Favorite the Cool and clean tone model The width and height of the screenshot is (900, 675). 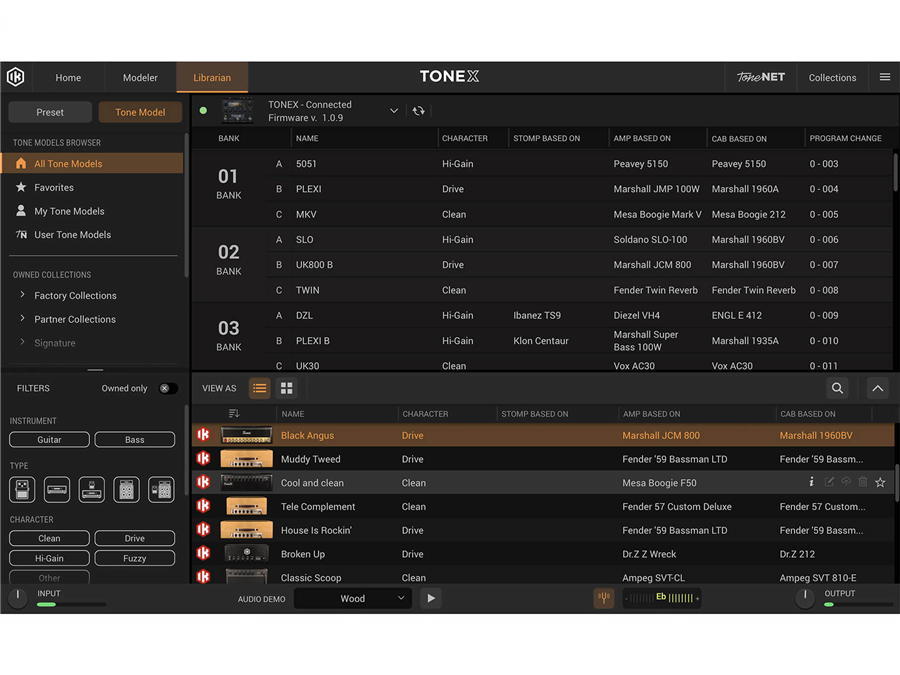(880, 483)
